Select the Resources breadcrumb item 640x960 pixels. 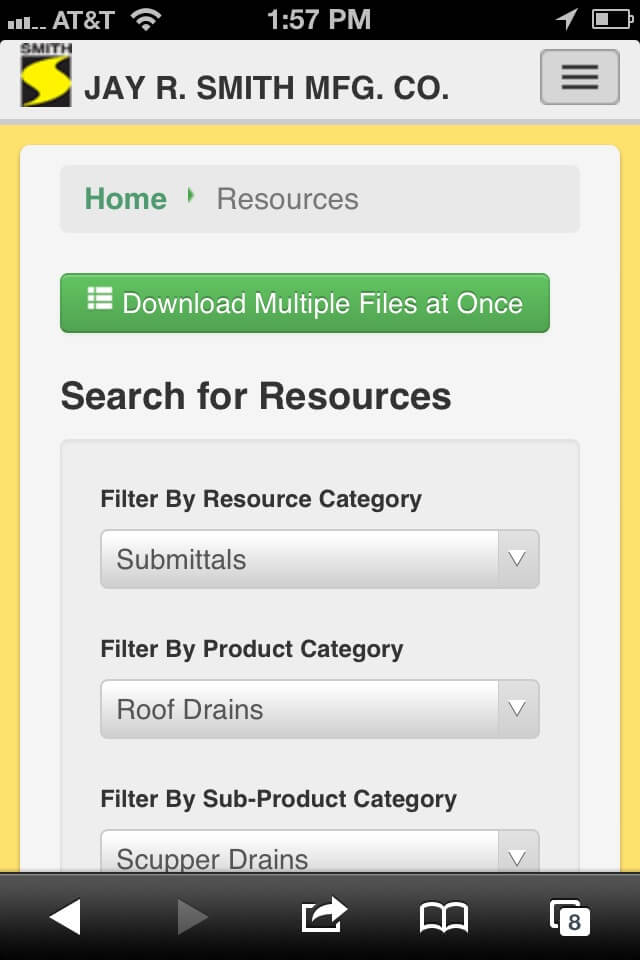pyautogui.click(x=287, y=199)
